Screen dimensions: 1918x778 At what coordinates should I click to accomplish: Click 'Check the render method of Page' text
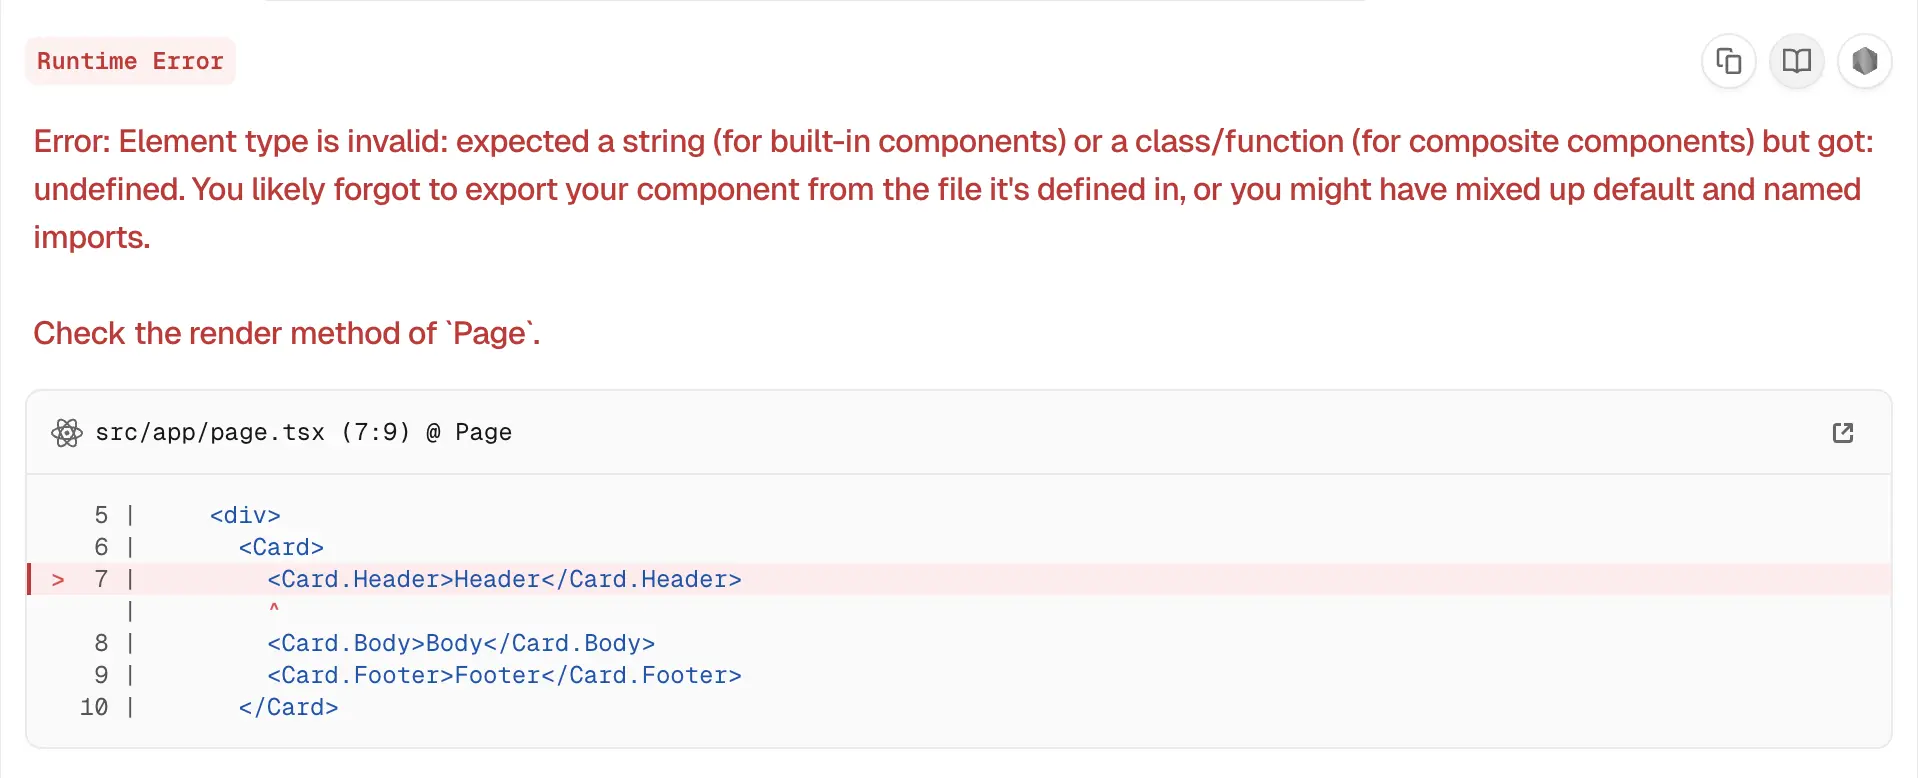coord(286,333)
